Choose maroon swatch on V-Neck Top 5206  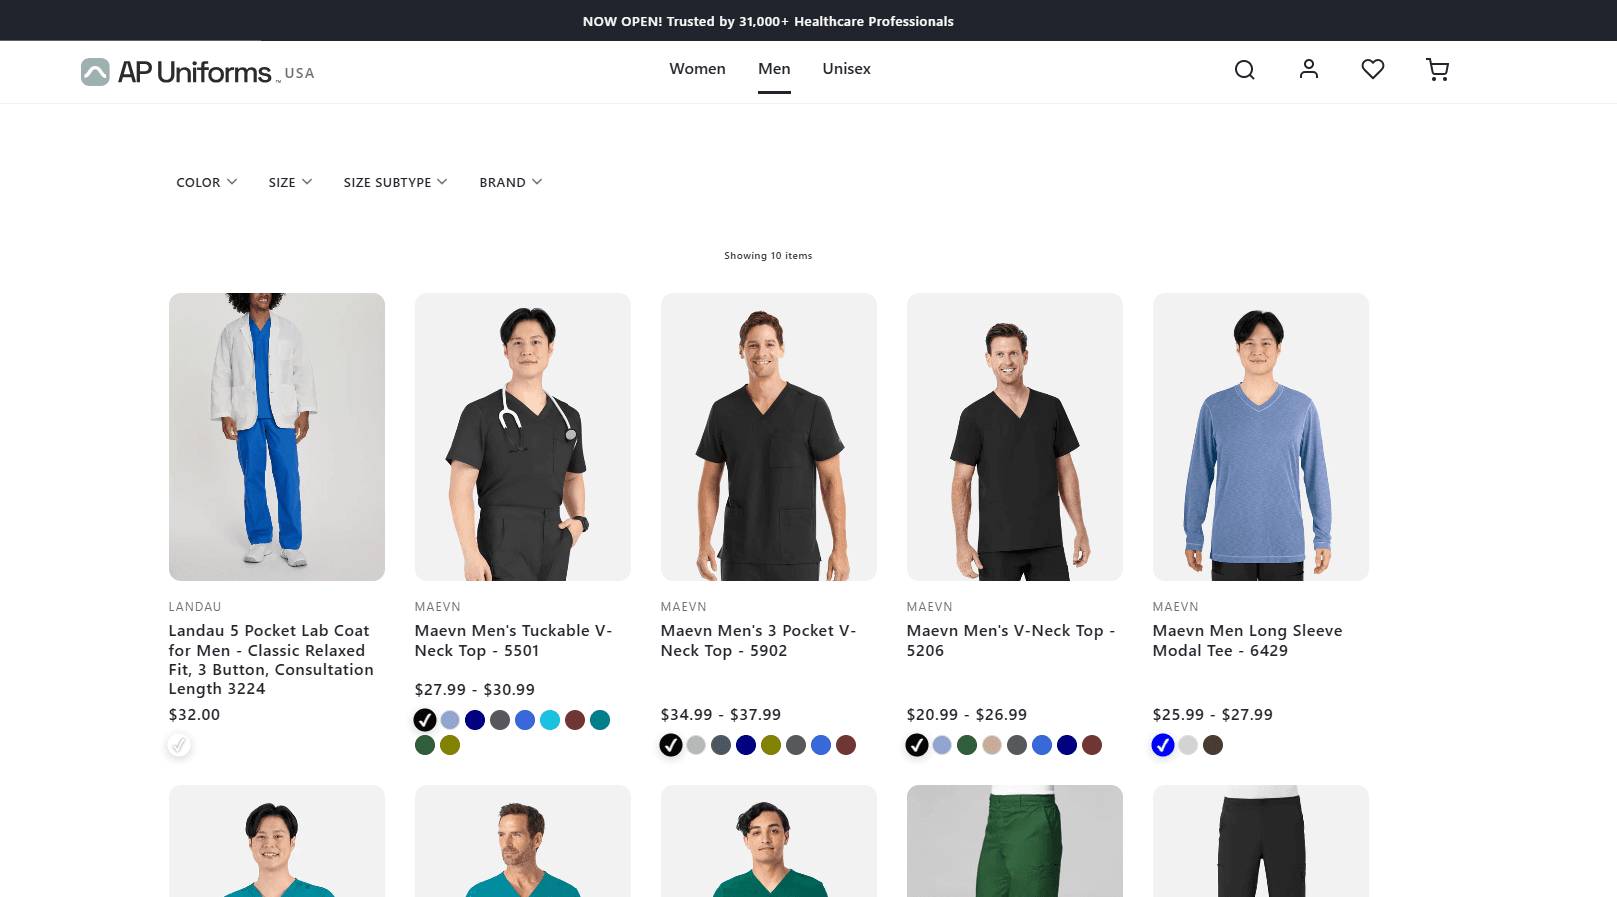click(x=1092, y=745)
